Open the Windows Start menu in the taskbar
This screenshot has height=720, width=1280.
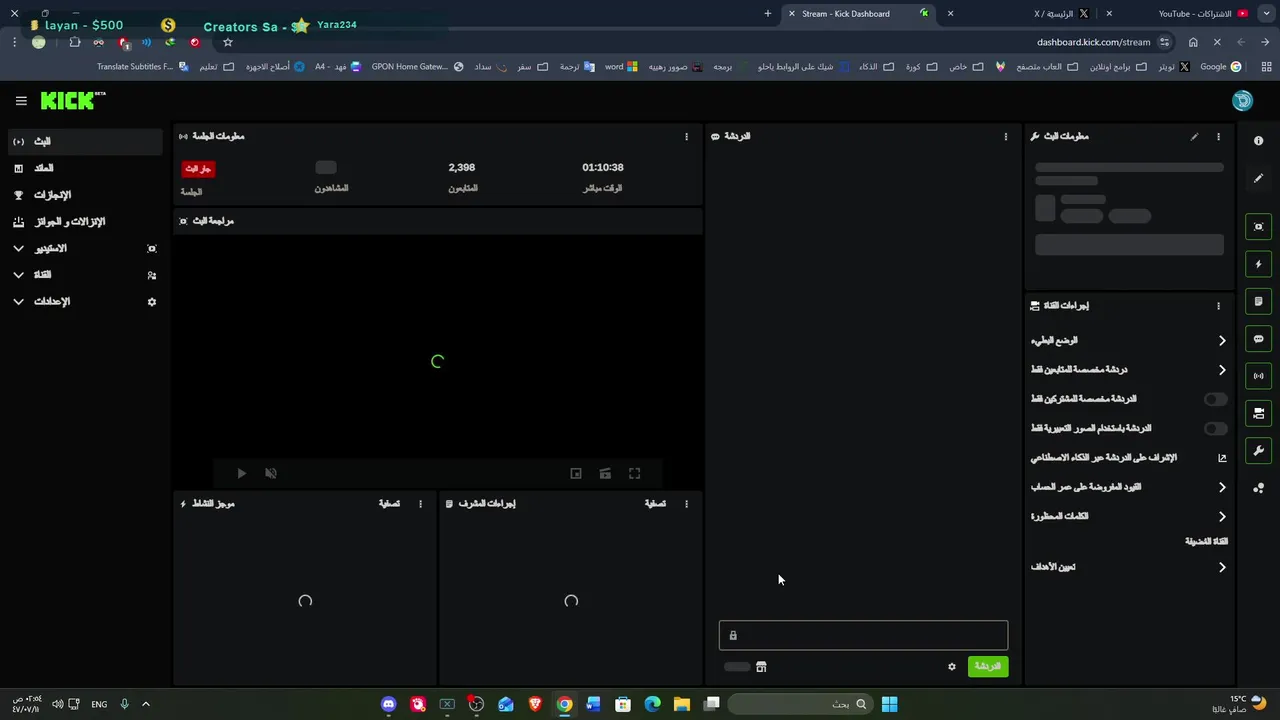889,704
